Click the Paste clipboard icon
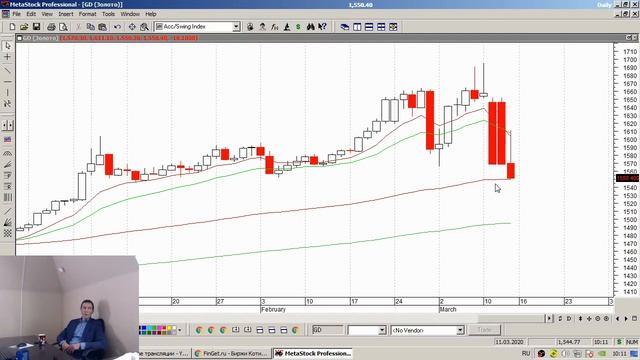 (102, 27)
